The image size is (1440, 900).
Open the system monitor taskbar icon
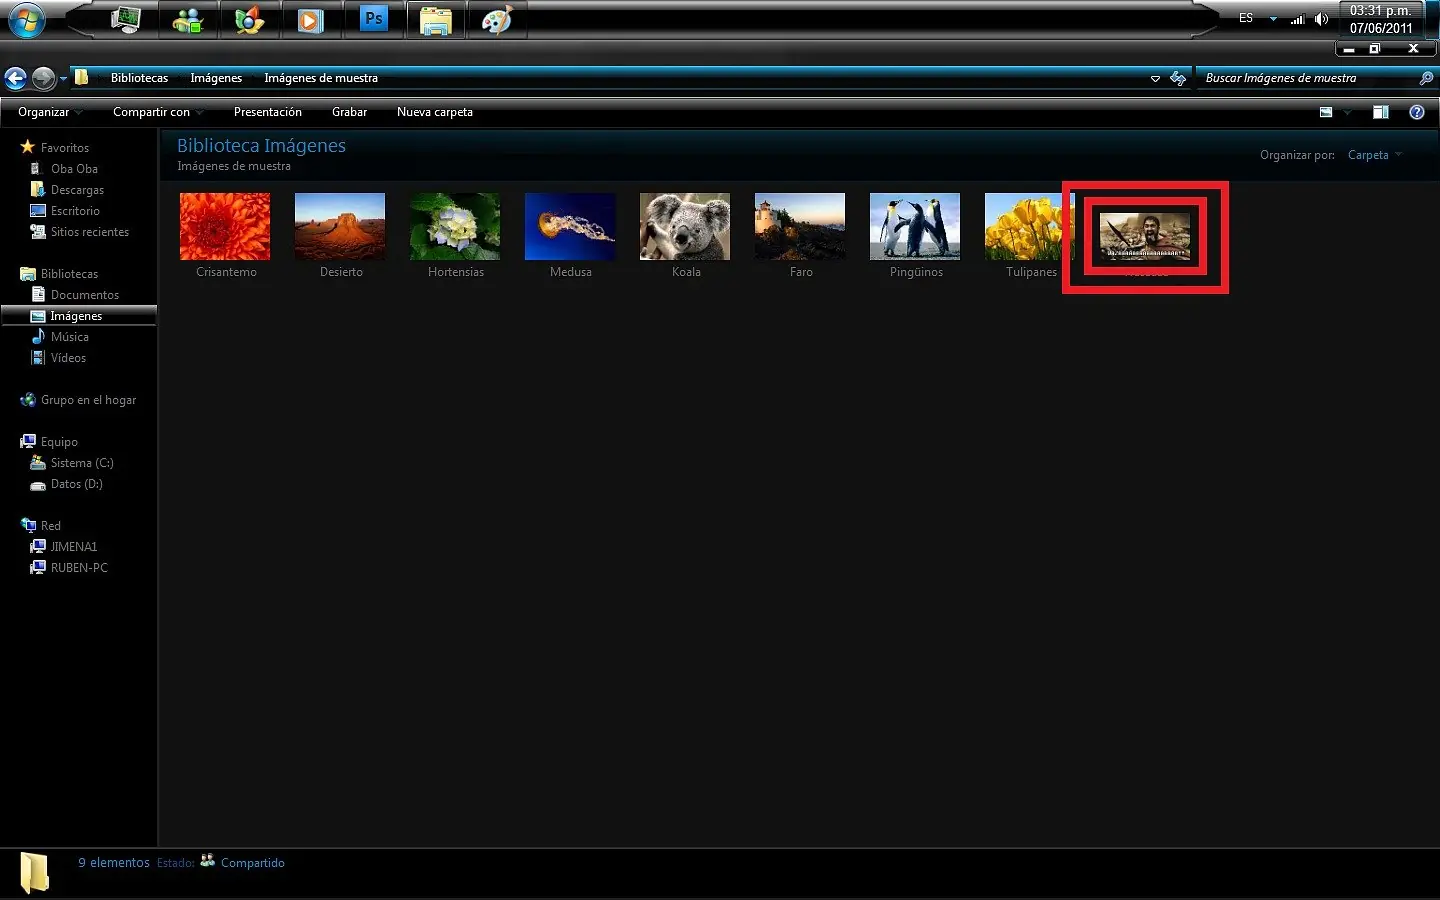(126, 19)
